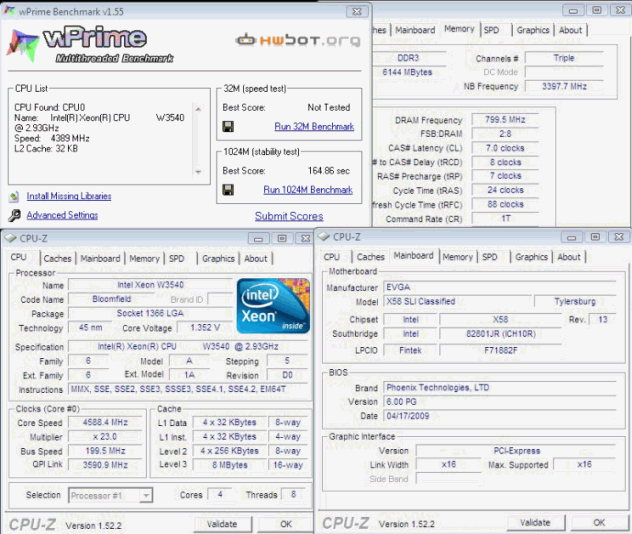This screenshot has height=534, width=632.
Task: Select Caches tab in right Mainboard CPU-Z window
Action: coord(370,257)
